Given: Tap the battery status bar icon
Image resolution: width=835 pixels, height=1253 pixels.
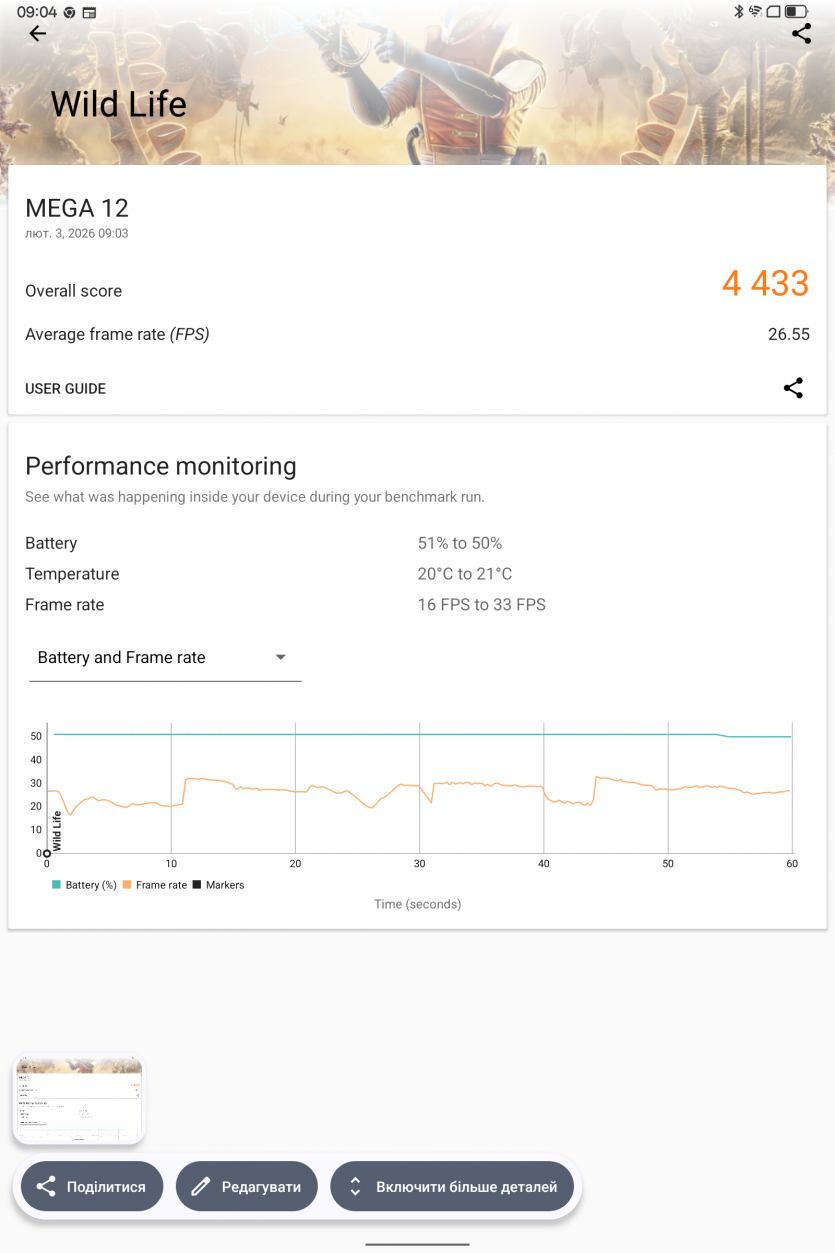Looking at the screenshot, I should [x=796, y=12].
